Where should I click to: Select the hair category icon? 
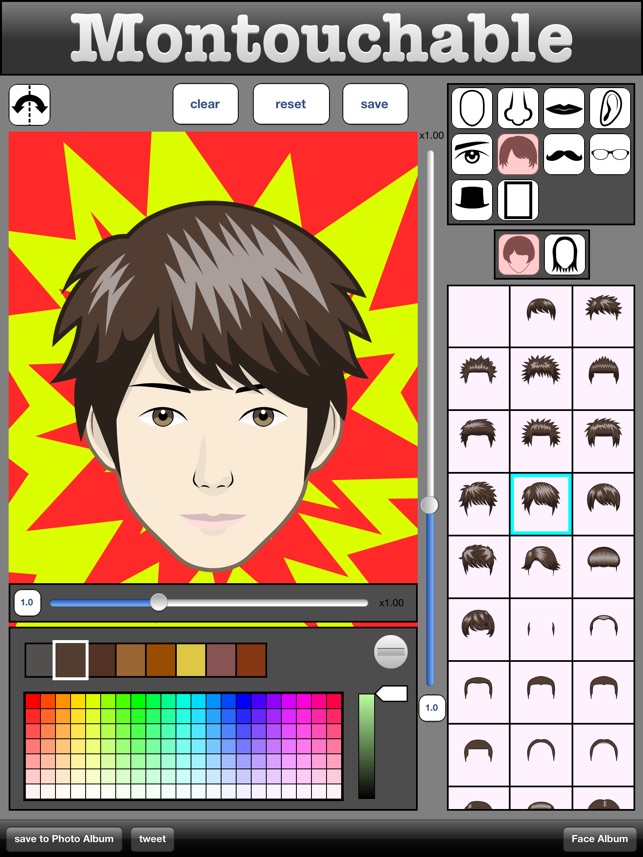(x=518, y=154)
